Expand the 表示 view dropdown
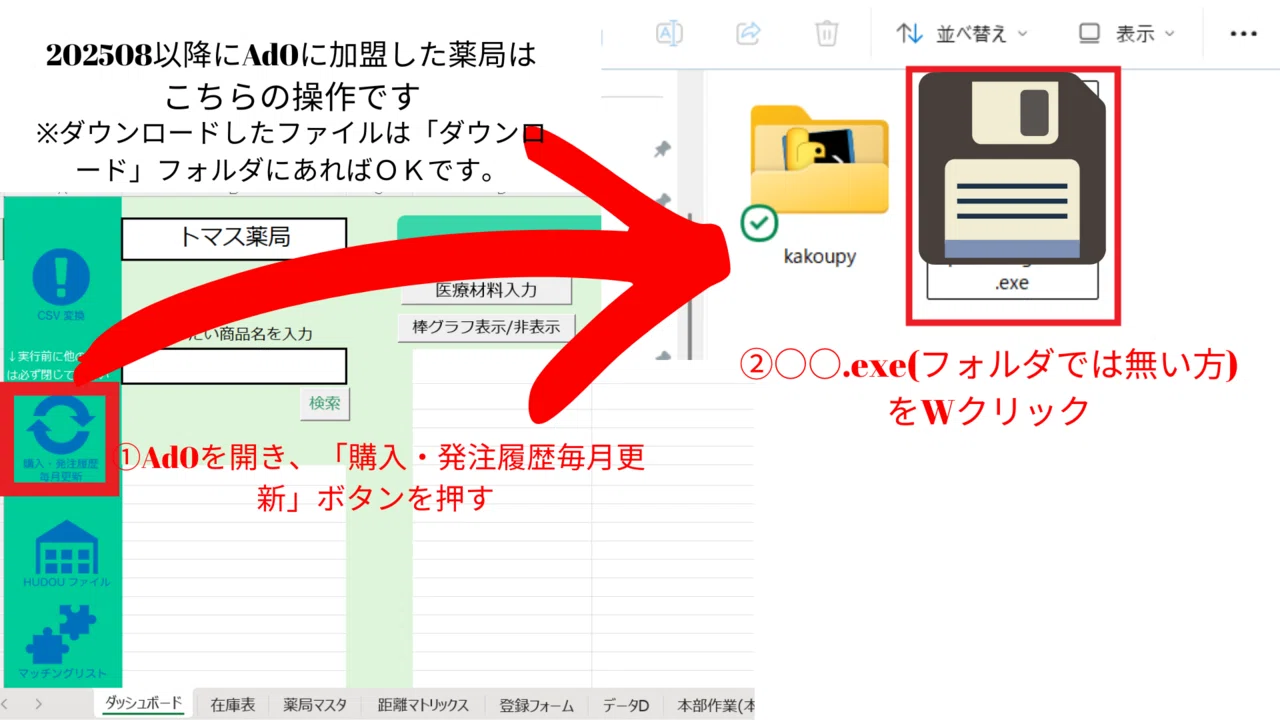1280x720 pixels. coord(1127,34)
